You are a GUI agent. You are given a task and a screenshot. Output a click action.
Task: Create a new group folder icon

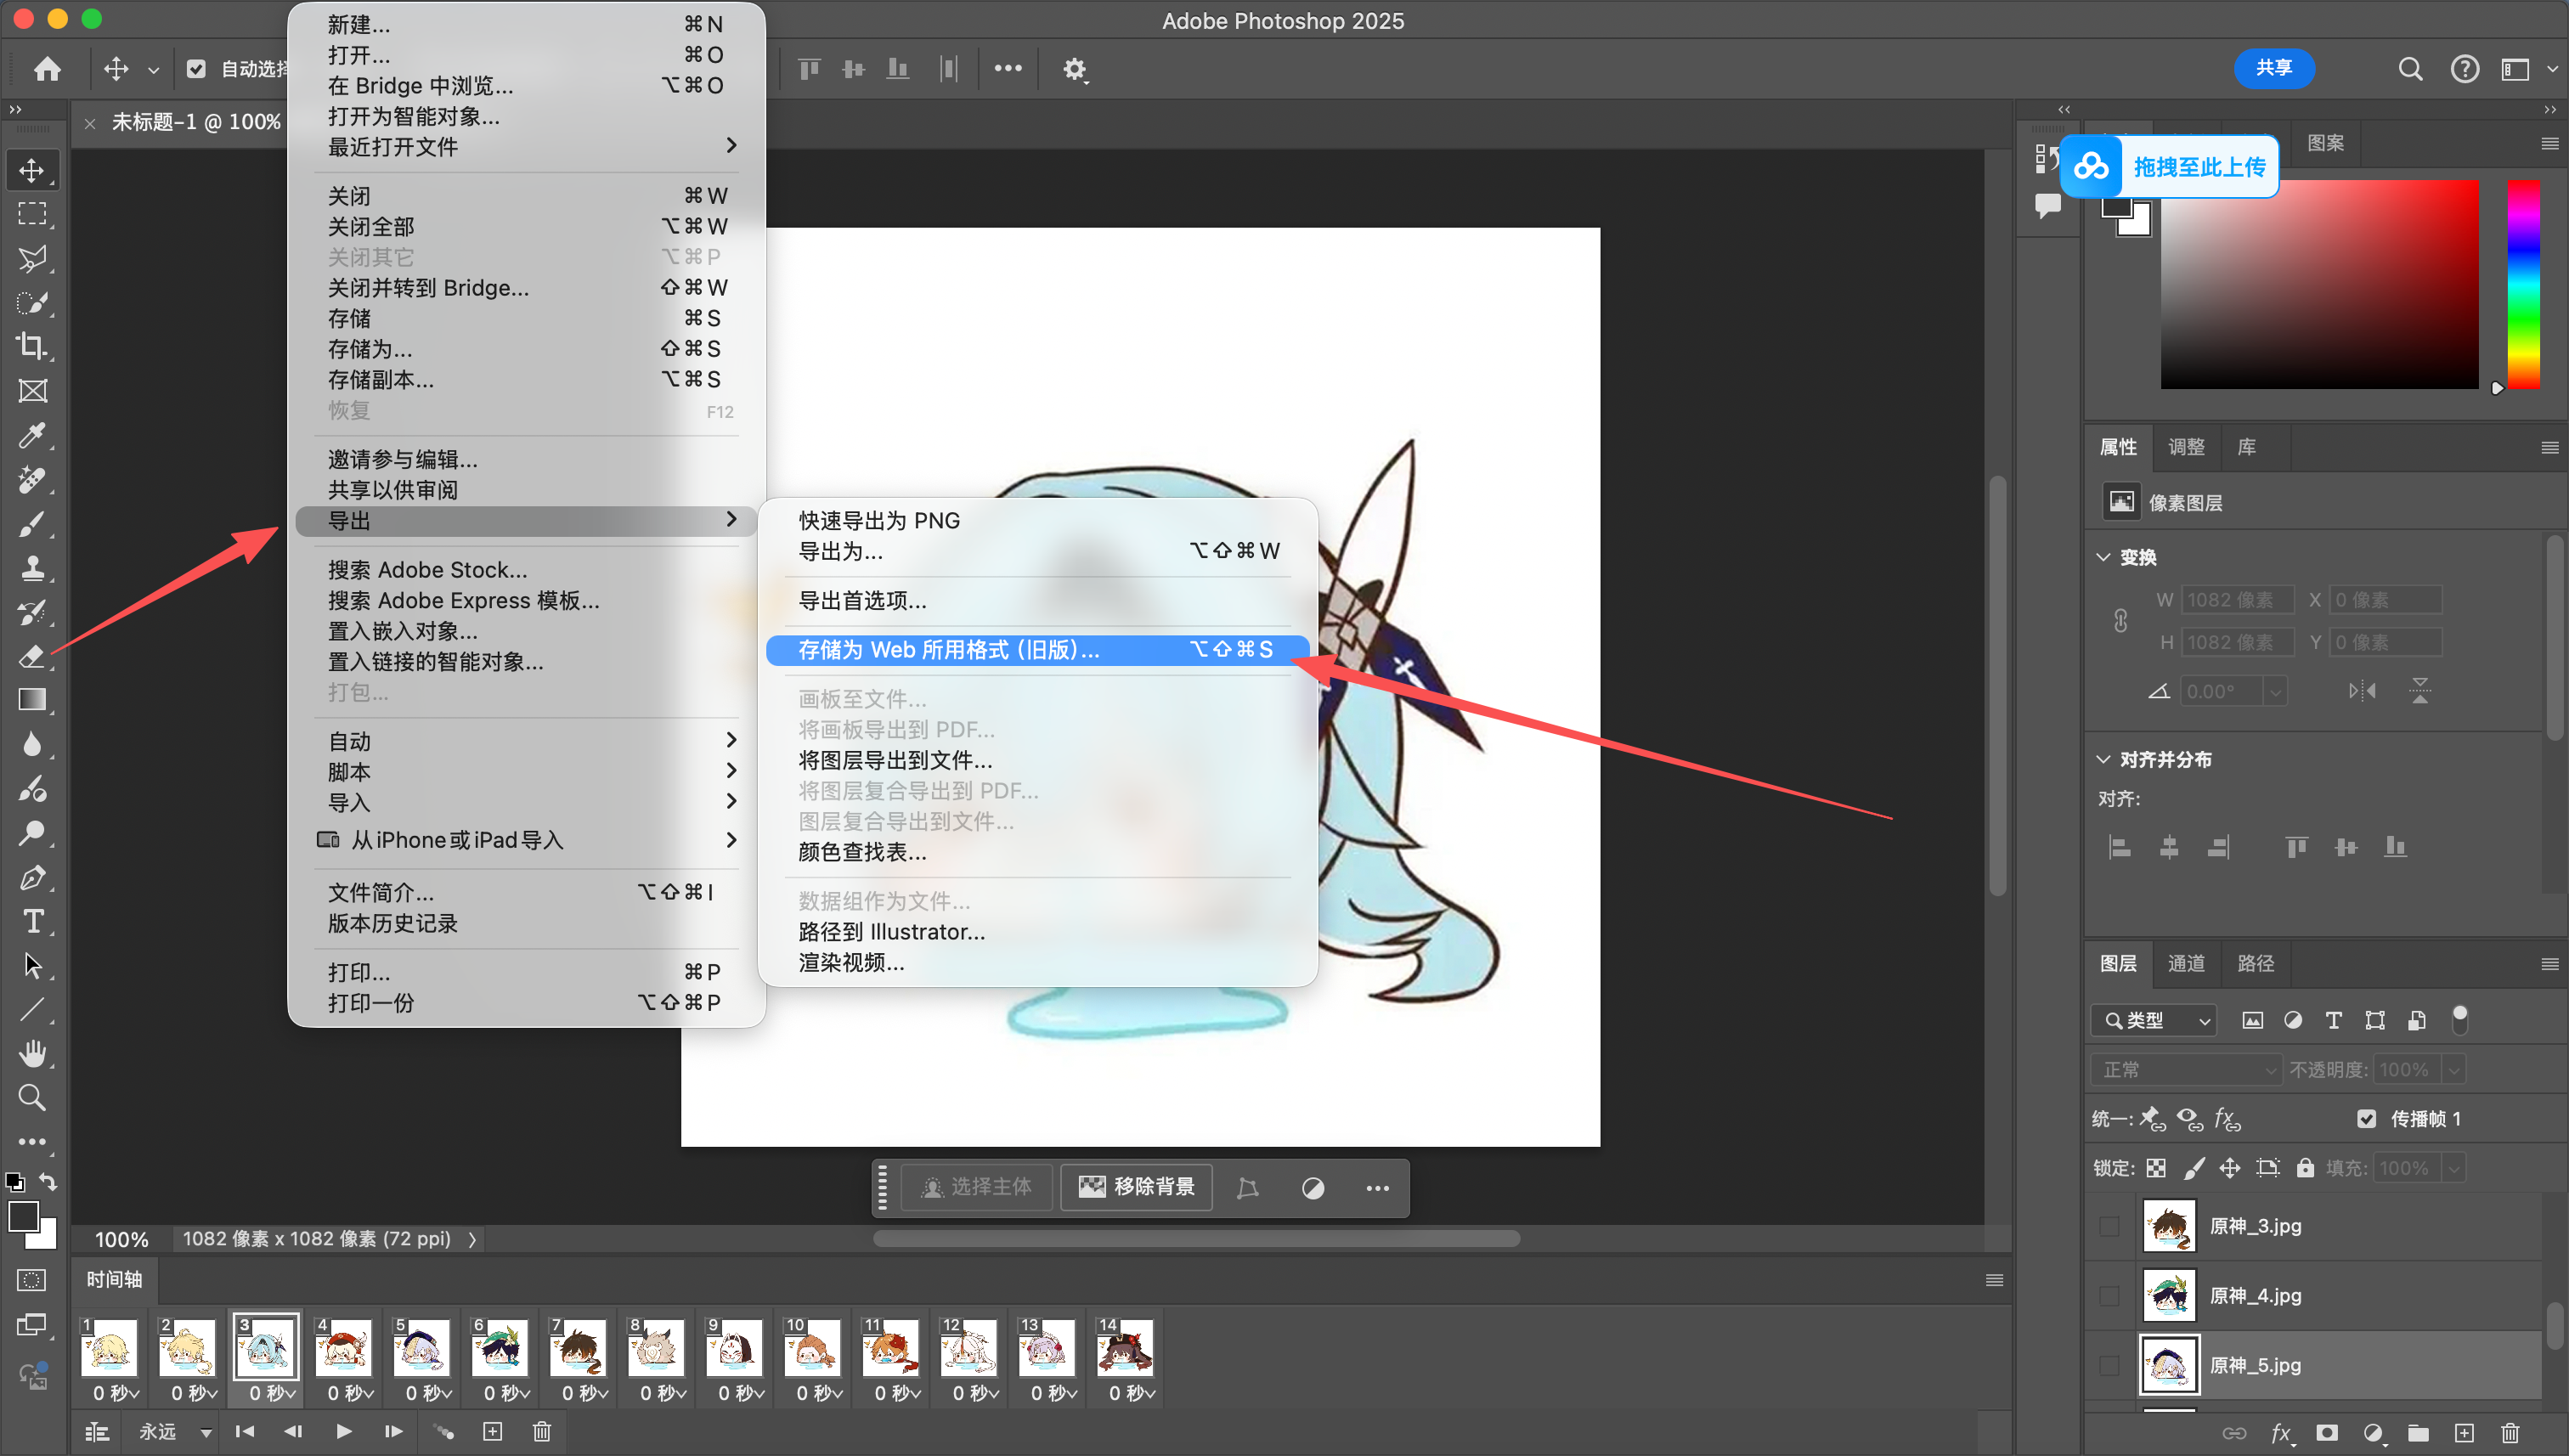pyautogui.click(x=2418, y=1433)
